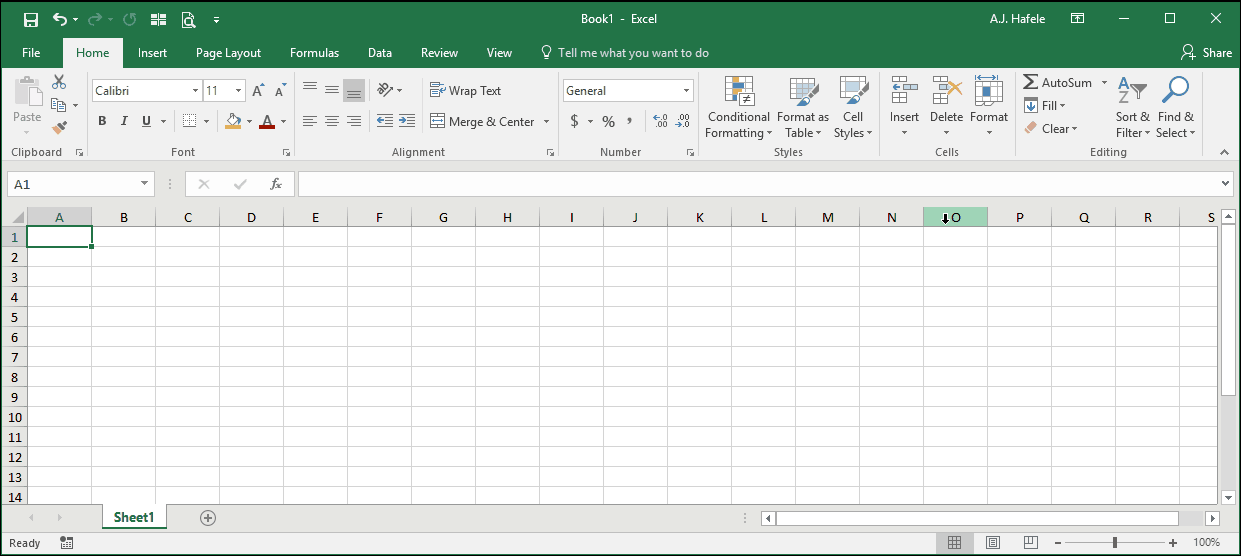
Task: Copy the selection to the clipboard
Action: [59, 105]
